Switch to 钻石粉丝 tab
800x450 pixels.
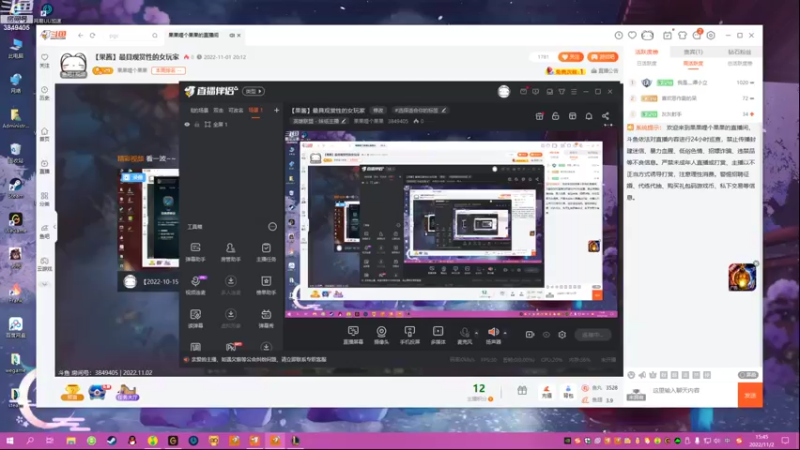739,52
